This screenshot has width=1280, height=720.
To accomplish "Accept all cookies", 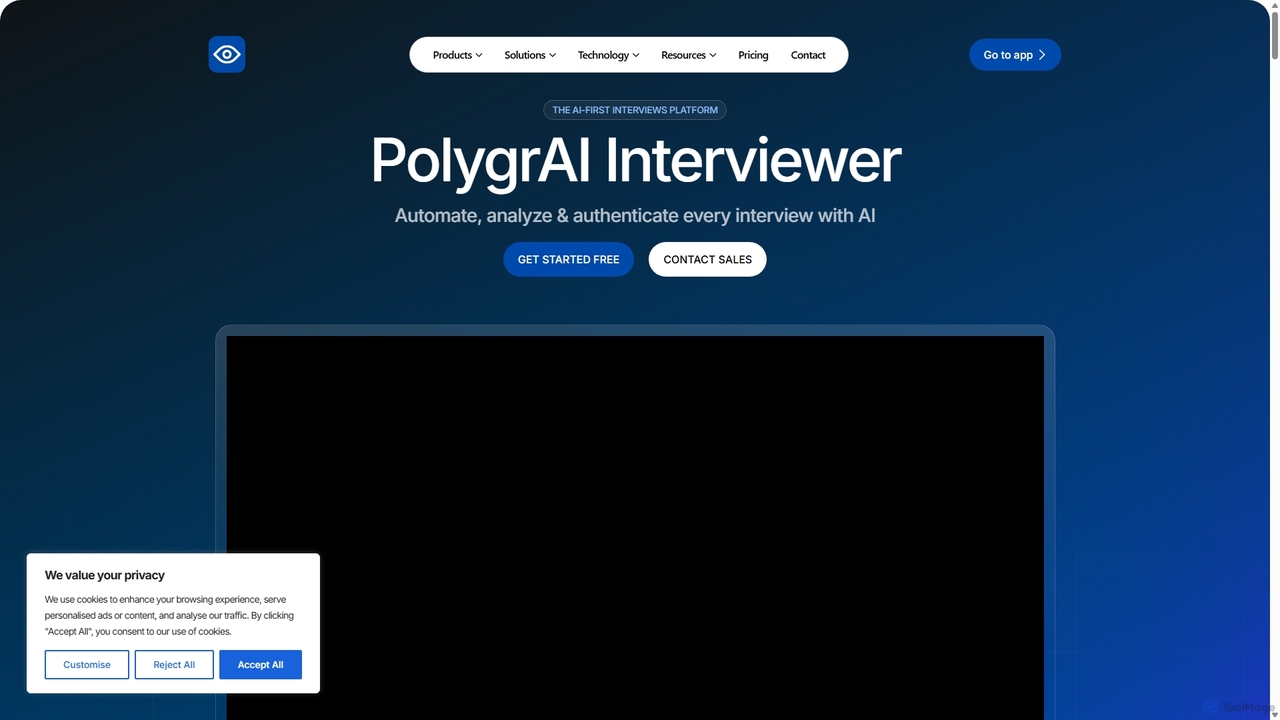I will click(x=261, y=665).
